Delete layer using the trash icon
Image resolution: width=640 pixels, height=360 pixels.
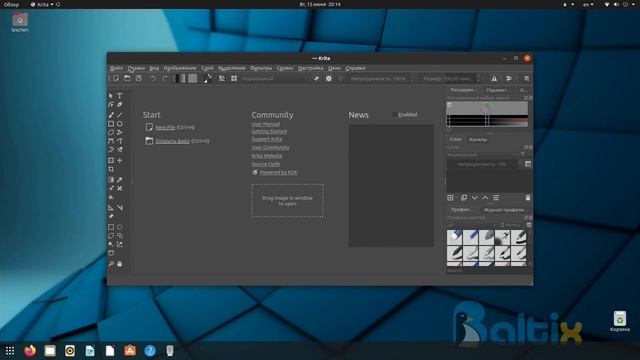pyautogui.click(x=528, y=198)
